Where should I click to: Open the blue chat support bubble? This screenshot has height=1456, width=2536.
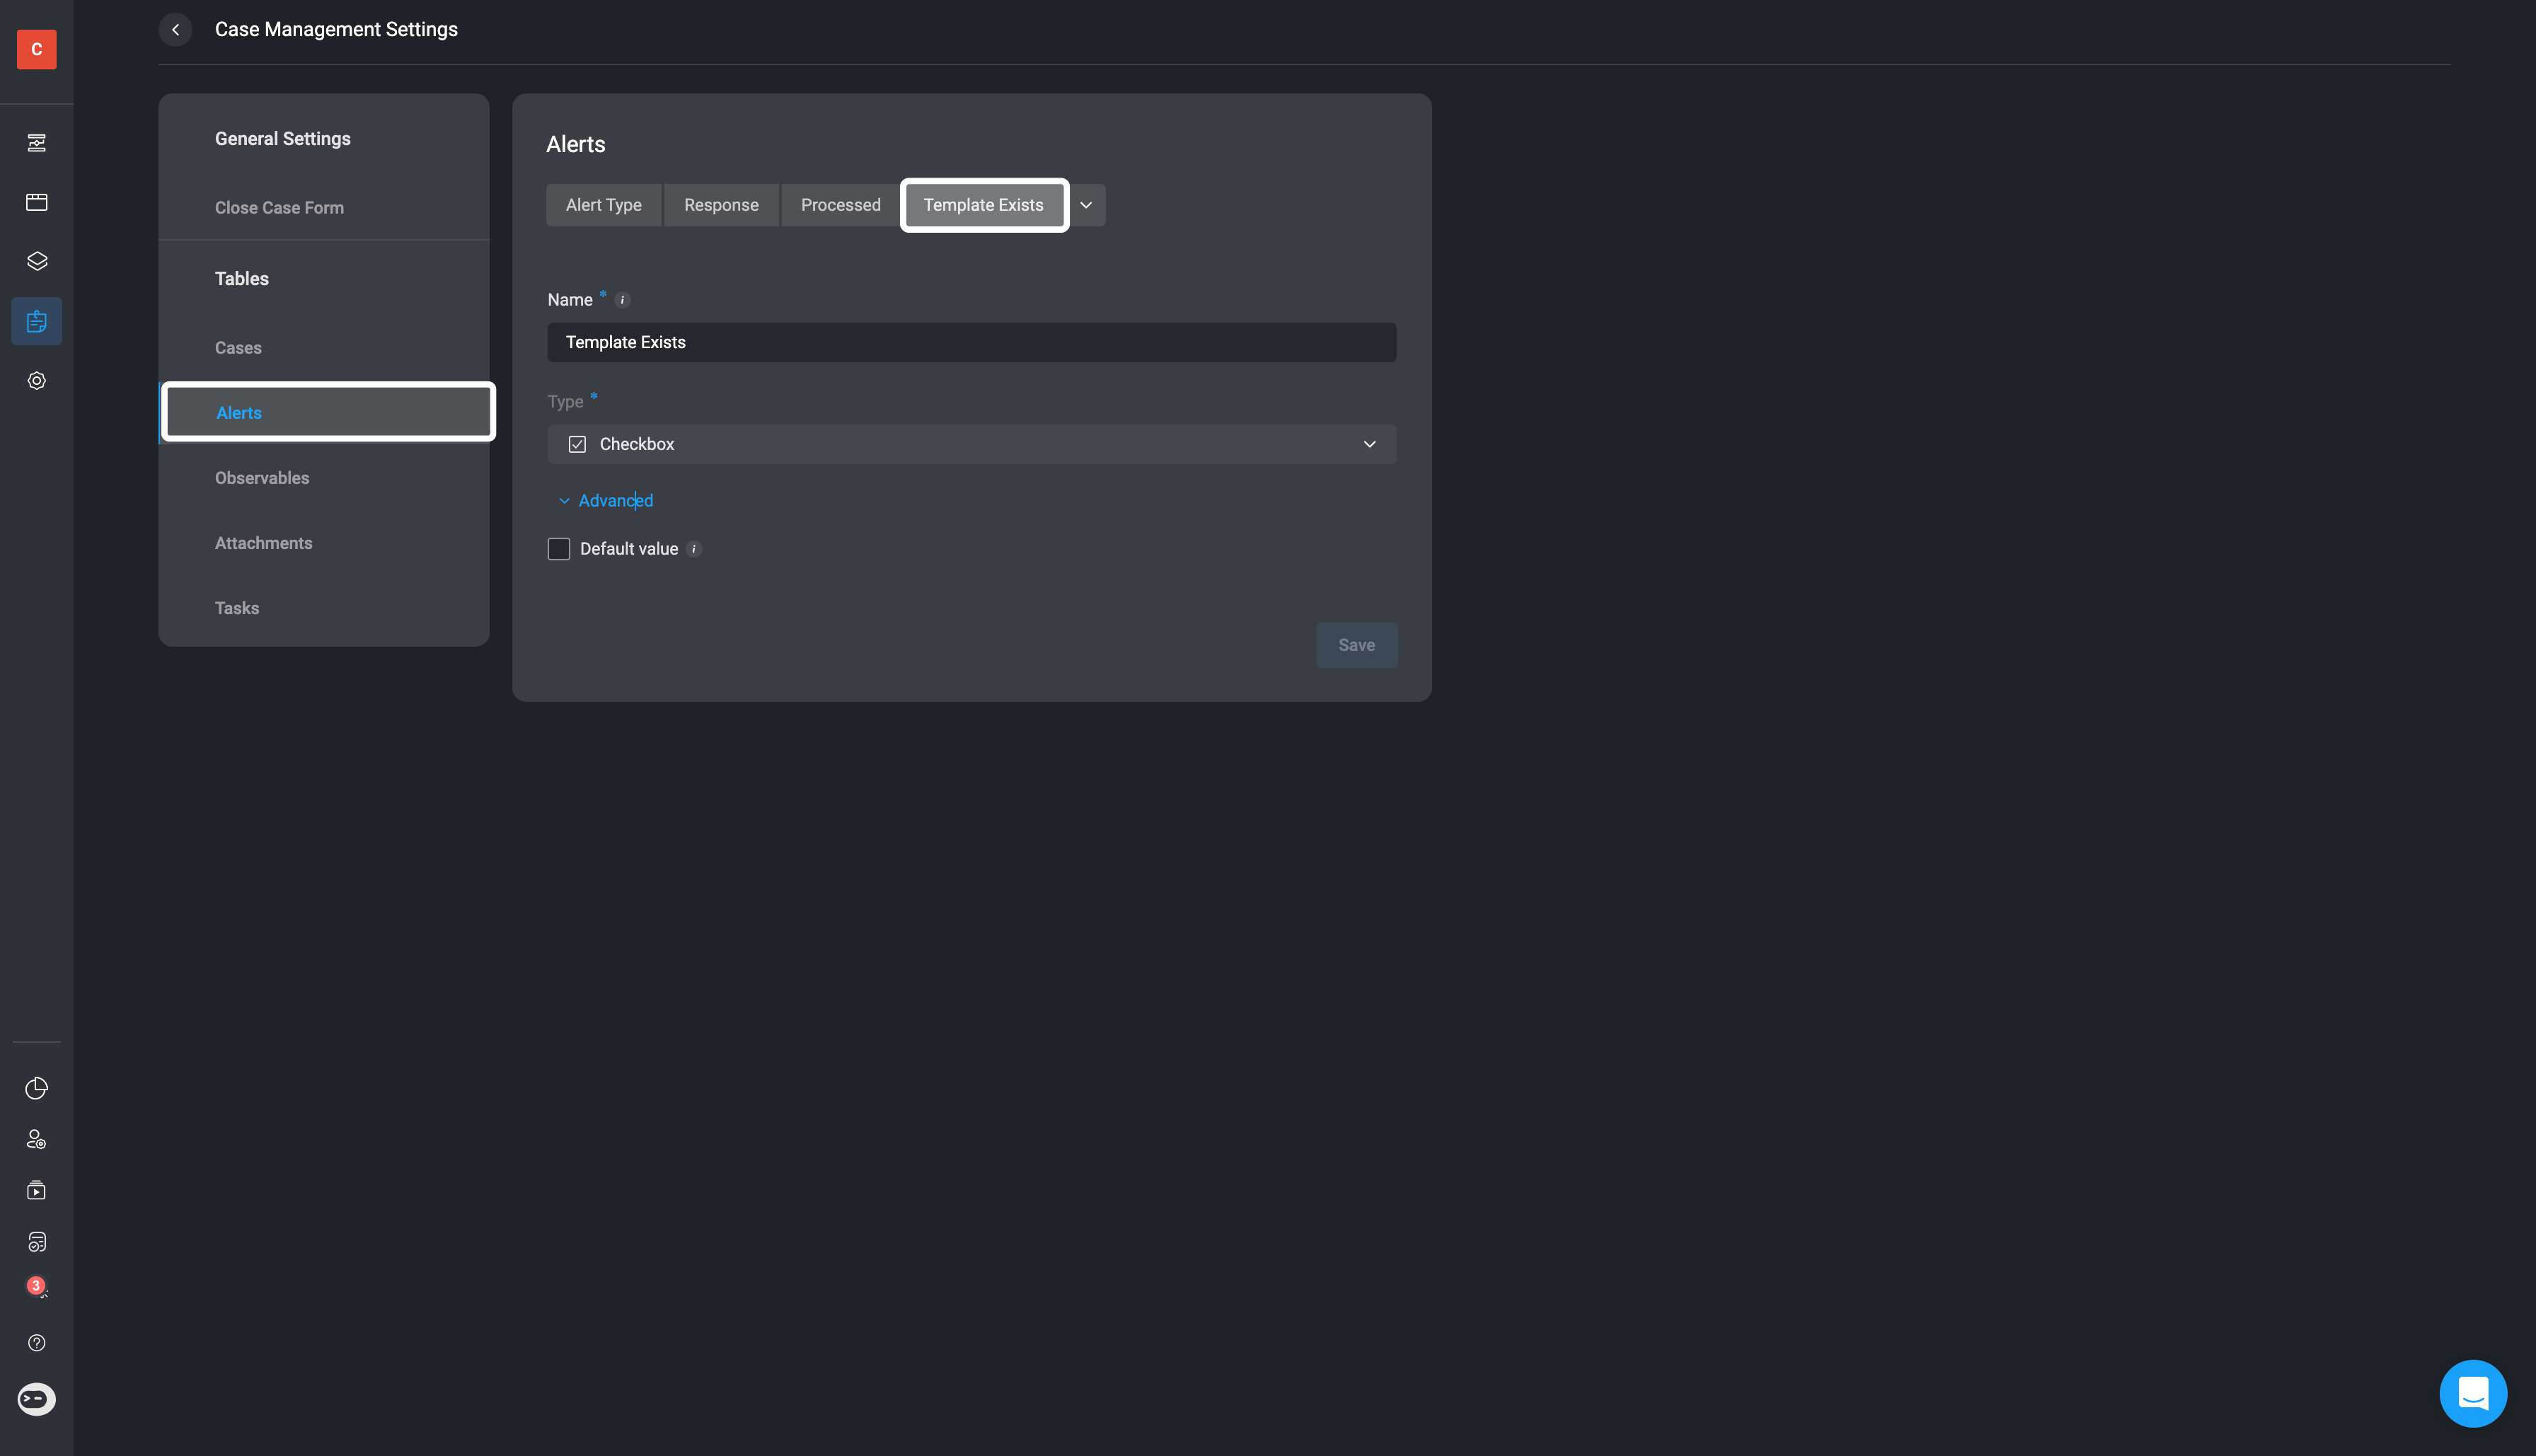tap(2473, 1393)
